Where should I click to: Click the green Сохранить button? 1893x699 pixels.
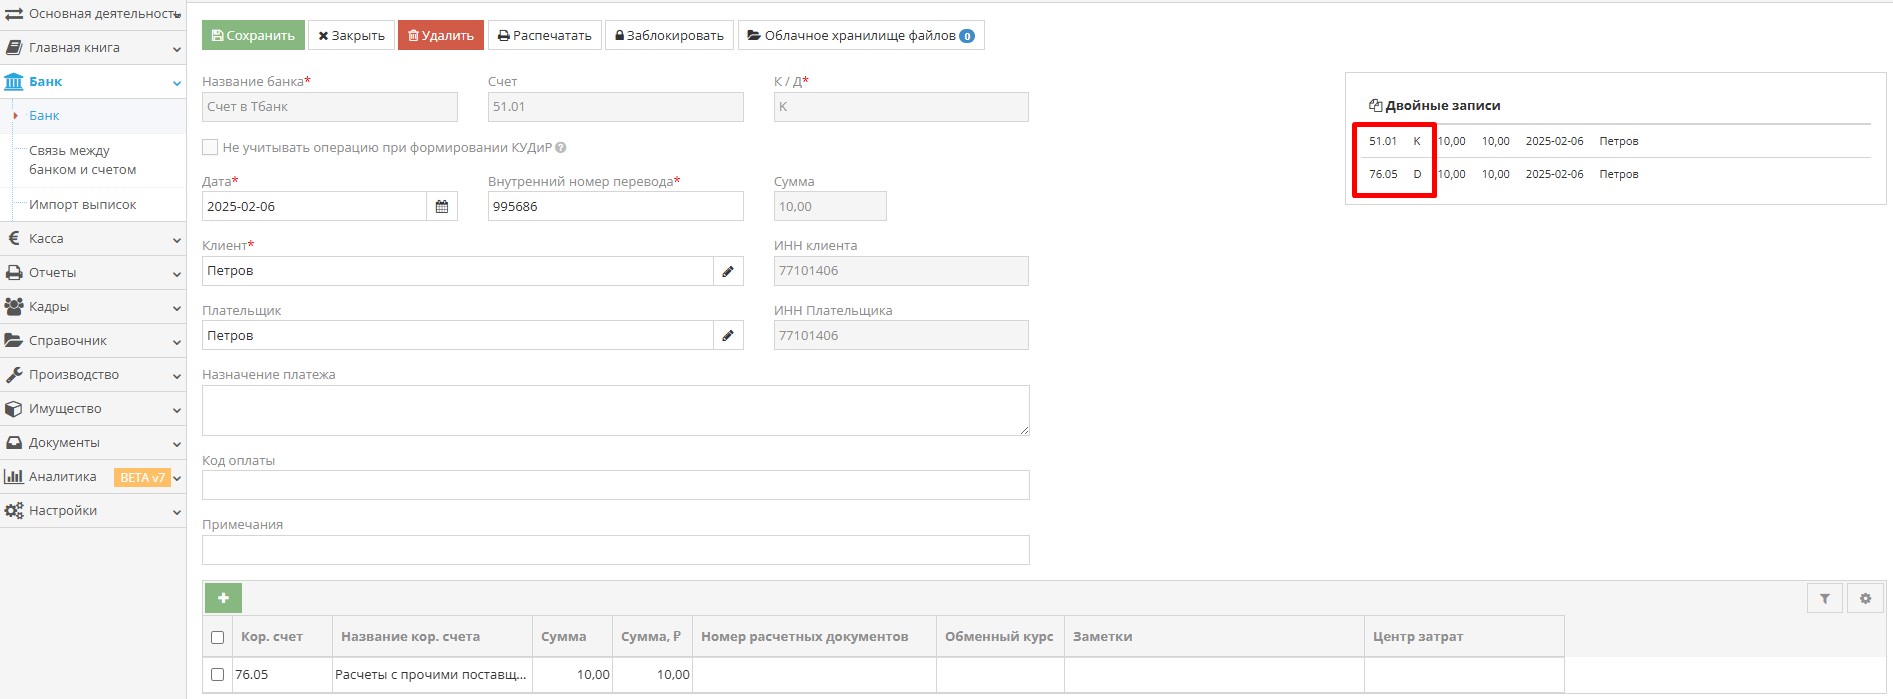coord(253,36)
